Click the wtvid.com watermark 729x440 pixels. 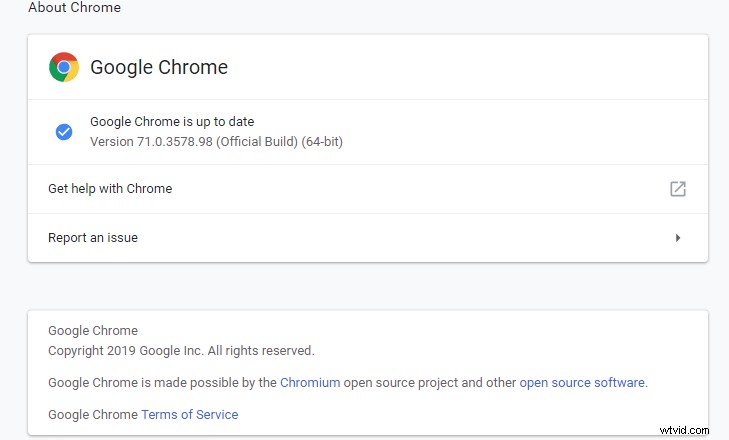pos(684,430)
